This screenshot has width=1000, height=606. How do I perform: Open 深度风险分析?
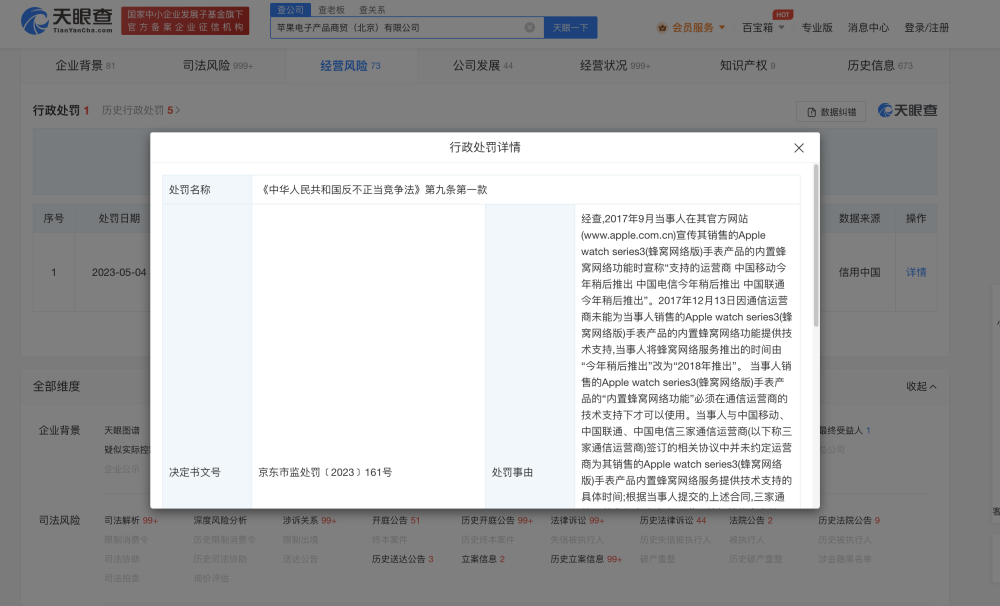coord(220,521)
